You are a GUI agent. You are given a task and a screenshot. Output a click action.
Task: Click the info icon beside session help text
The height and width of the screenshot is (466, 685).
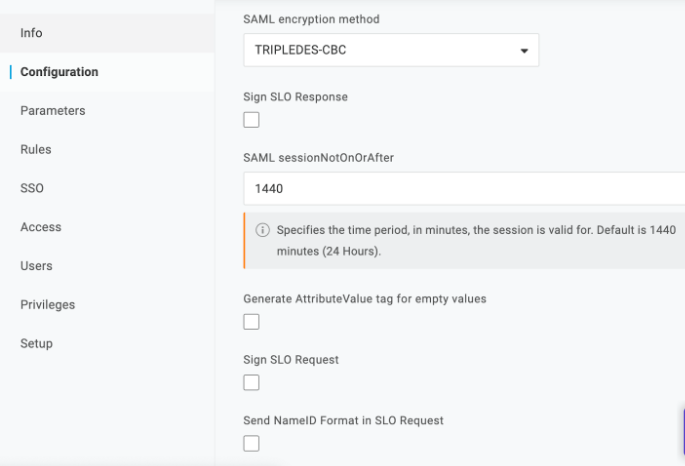[263, 230]
